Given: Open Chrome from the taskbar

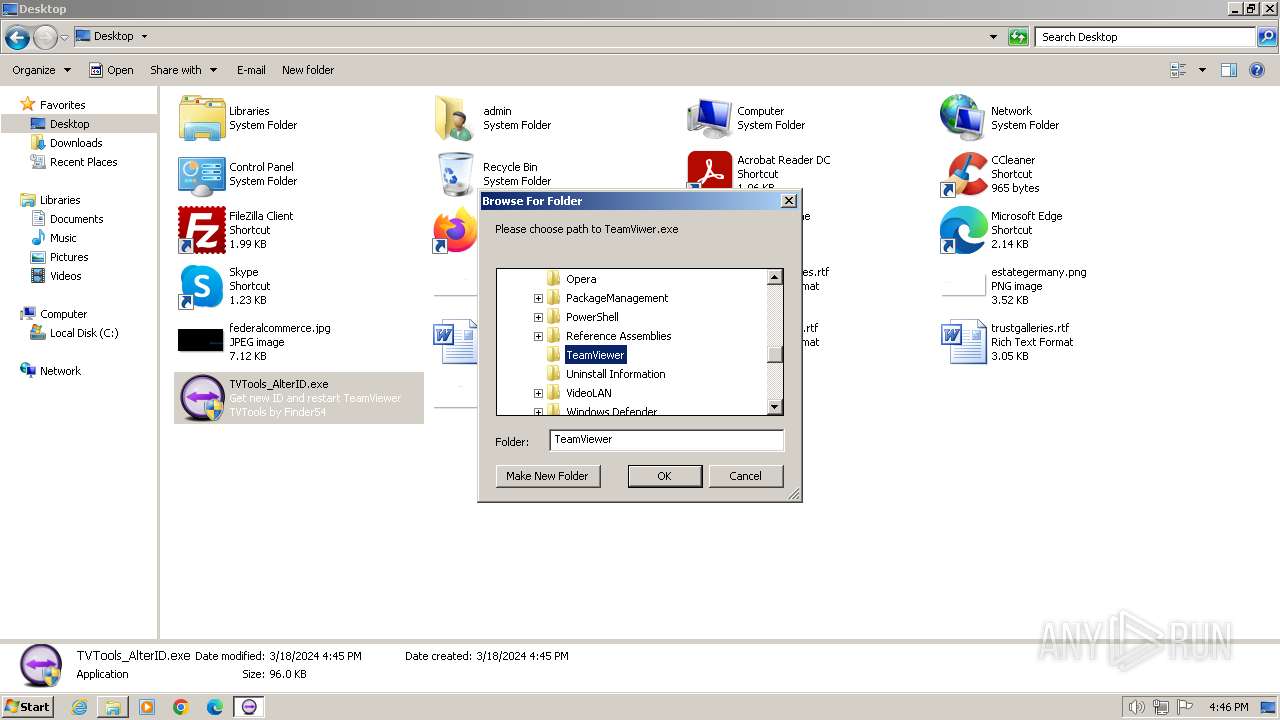Looking at the screenshot, I should point(181,707).
